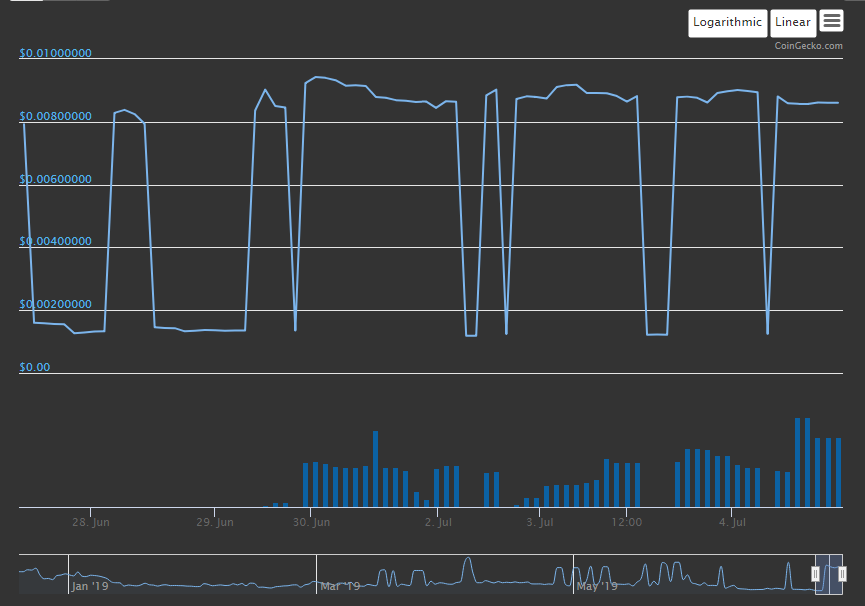865x606 pixels.
Task: Switch chart to Logarithmic scale
Action: (727, 23)
